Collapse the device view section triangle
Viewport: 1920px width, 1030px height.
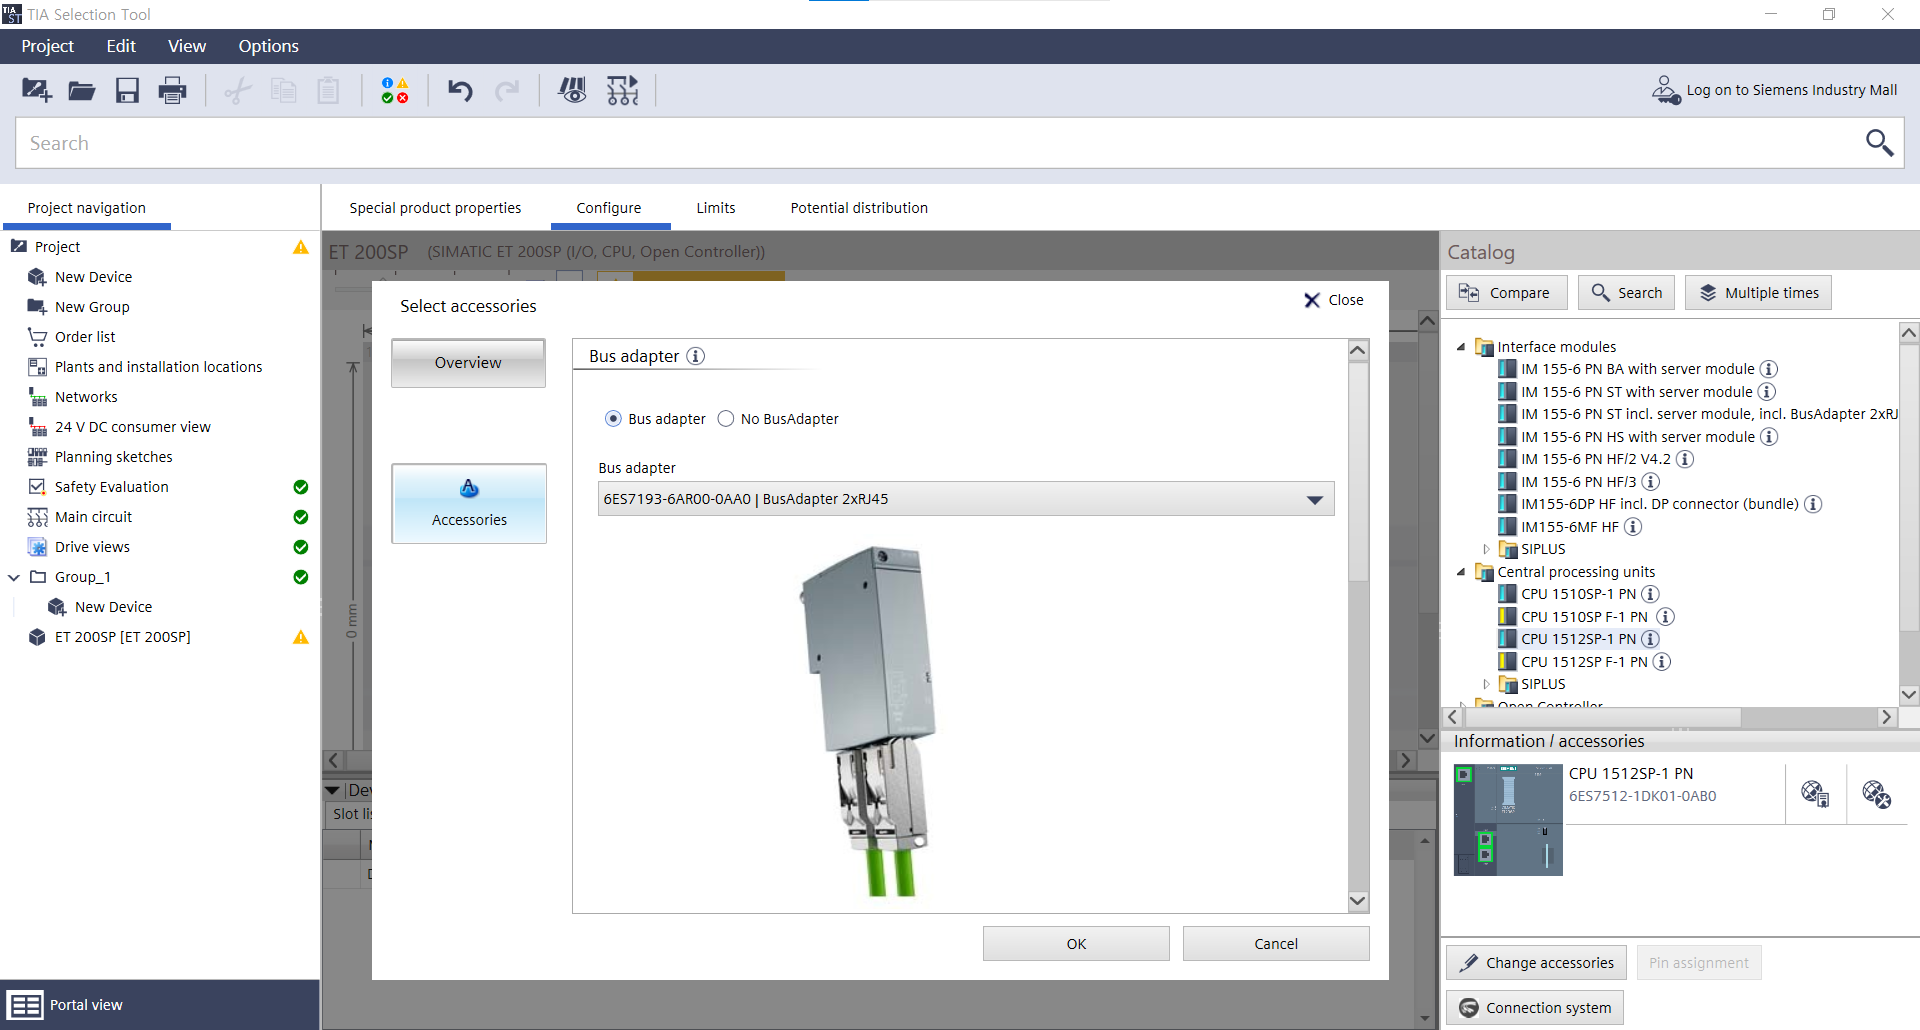(333, 790)
